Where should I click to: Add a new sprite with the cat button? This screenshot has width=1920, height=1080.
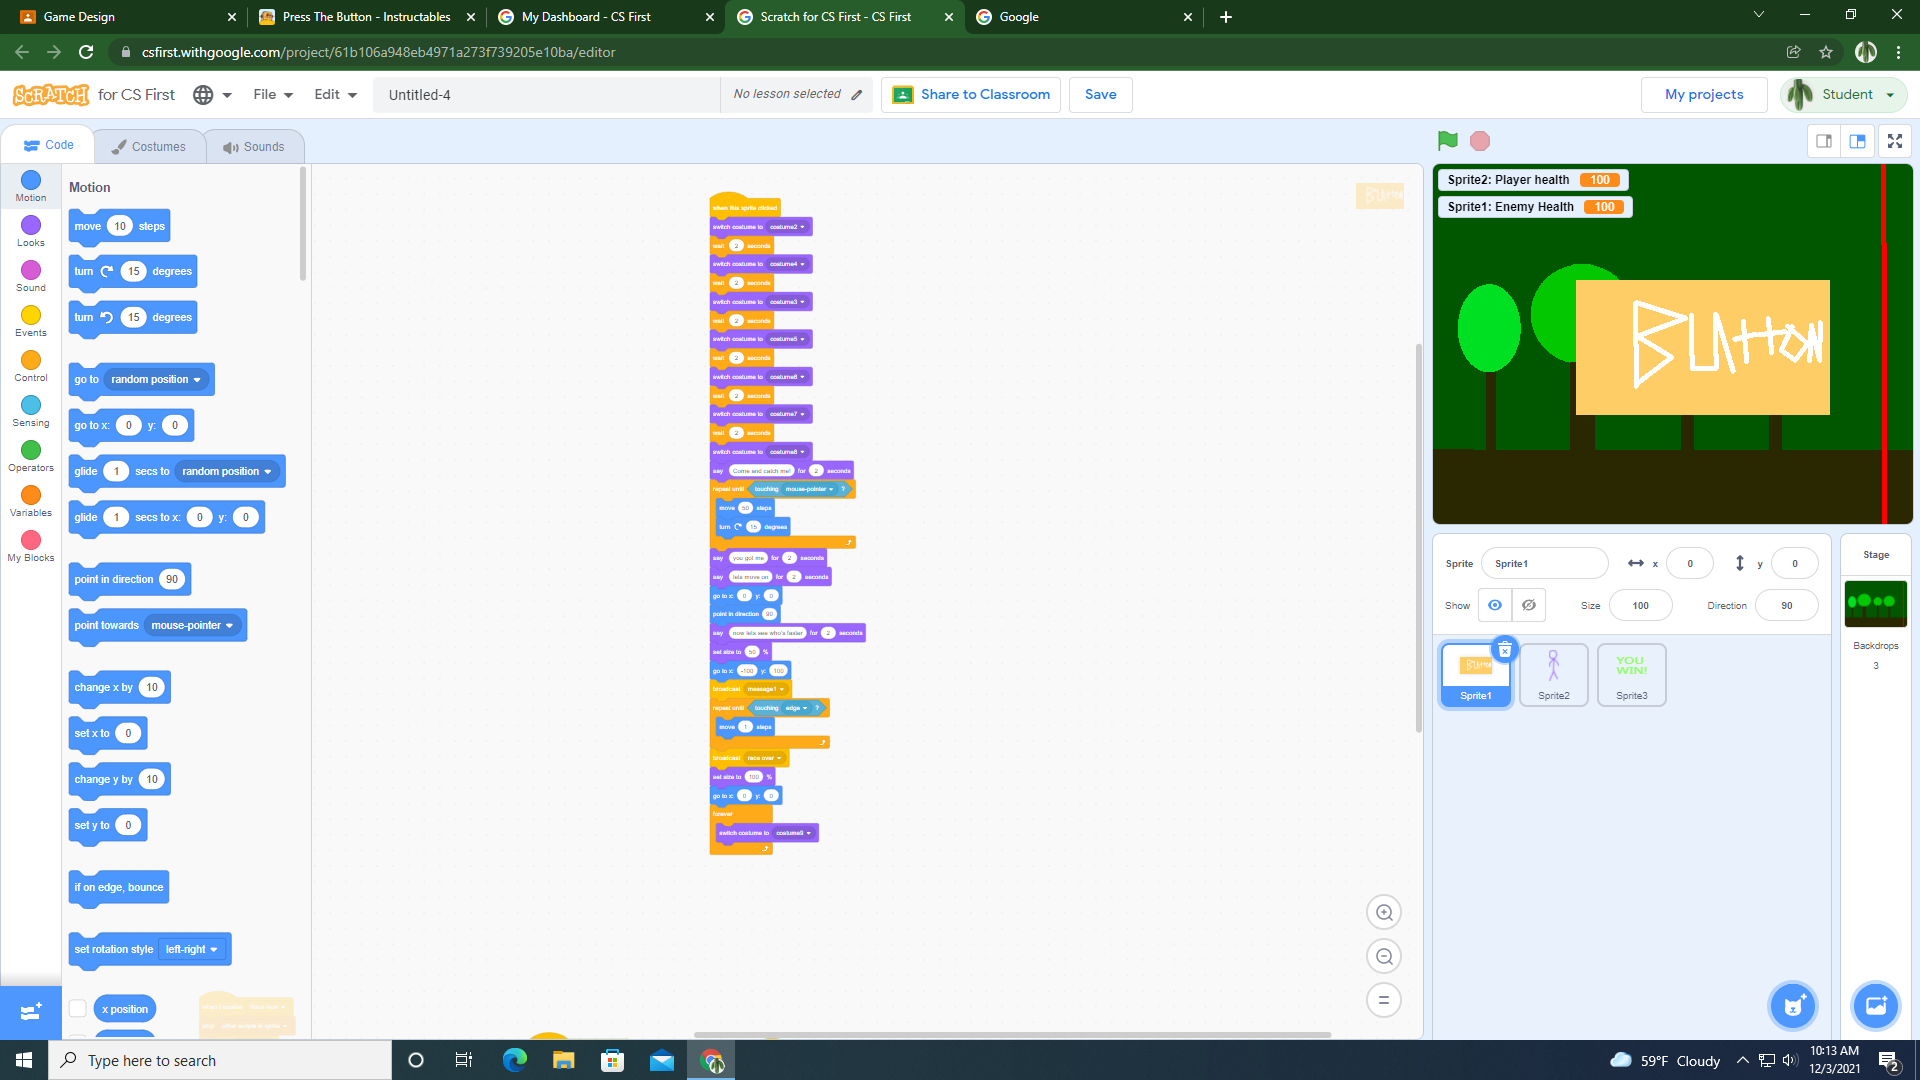[1793, 1006]
